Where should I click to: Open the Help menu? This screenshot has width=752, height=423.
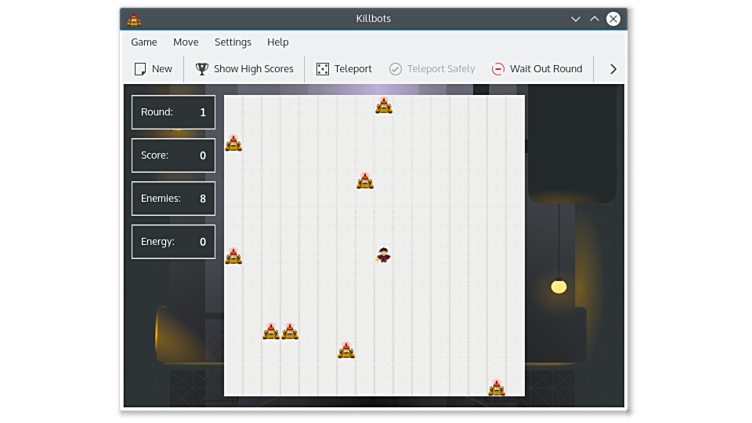coord(278,42)
